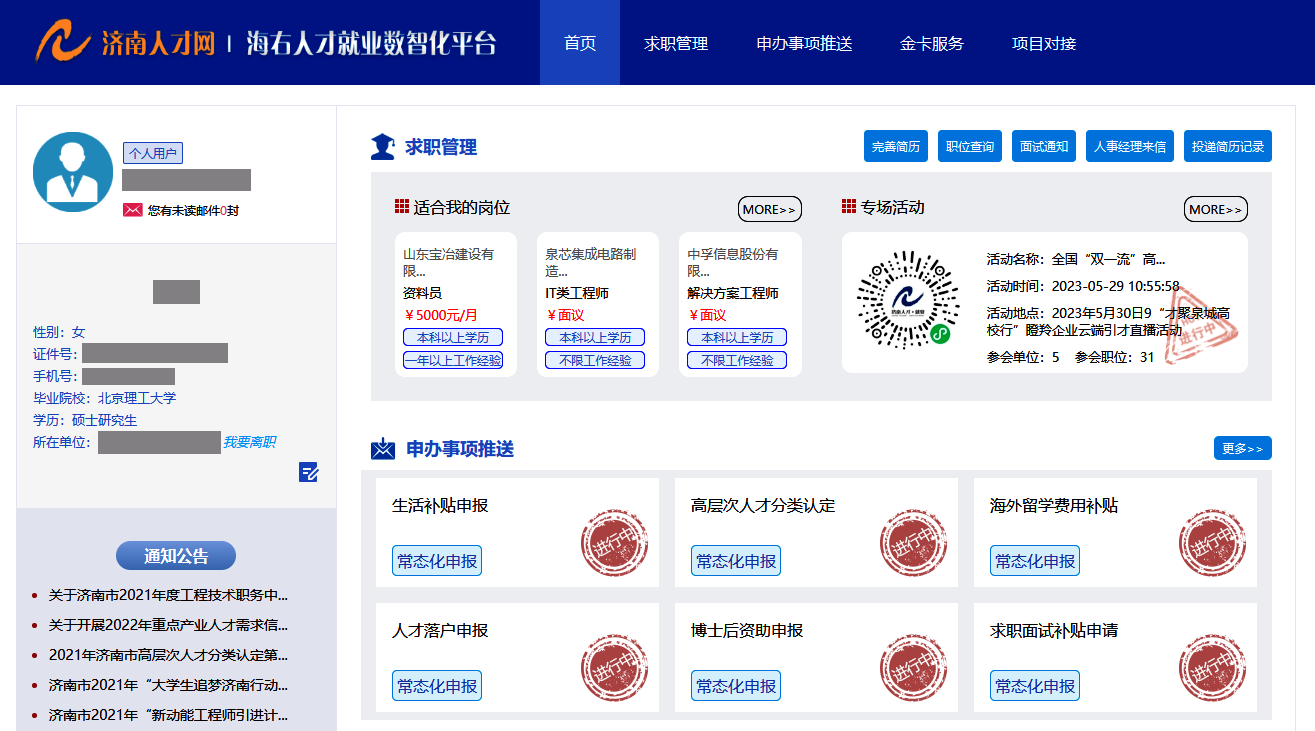Open the 金卡服务 navigation tab

[x=932, y=43]
